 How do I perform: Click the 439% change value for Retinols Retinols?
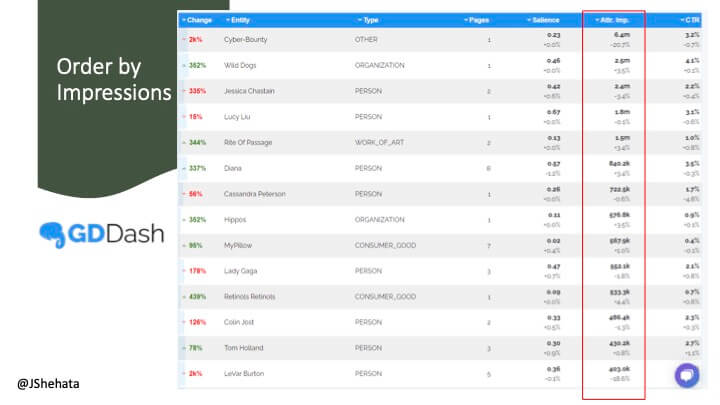(197, 297)
